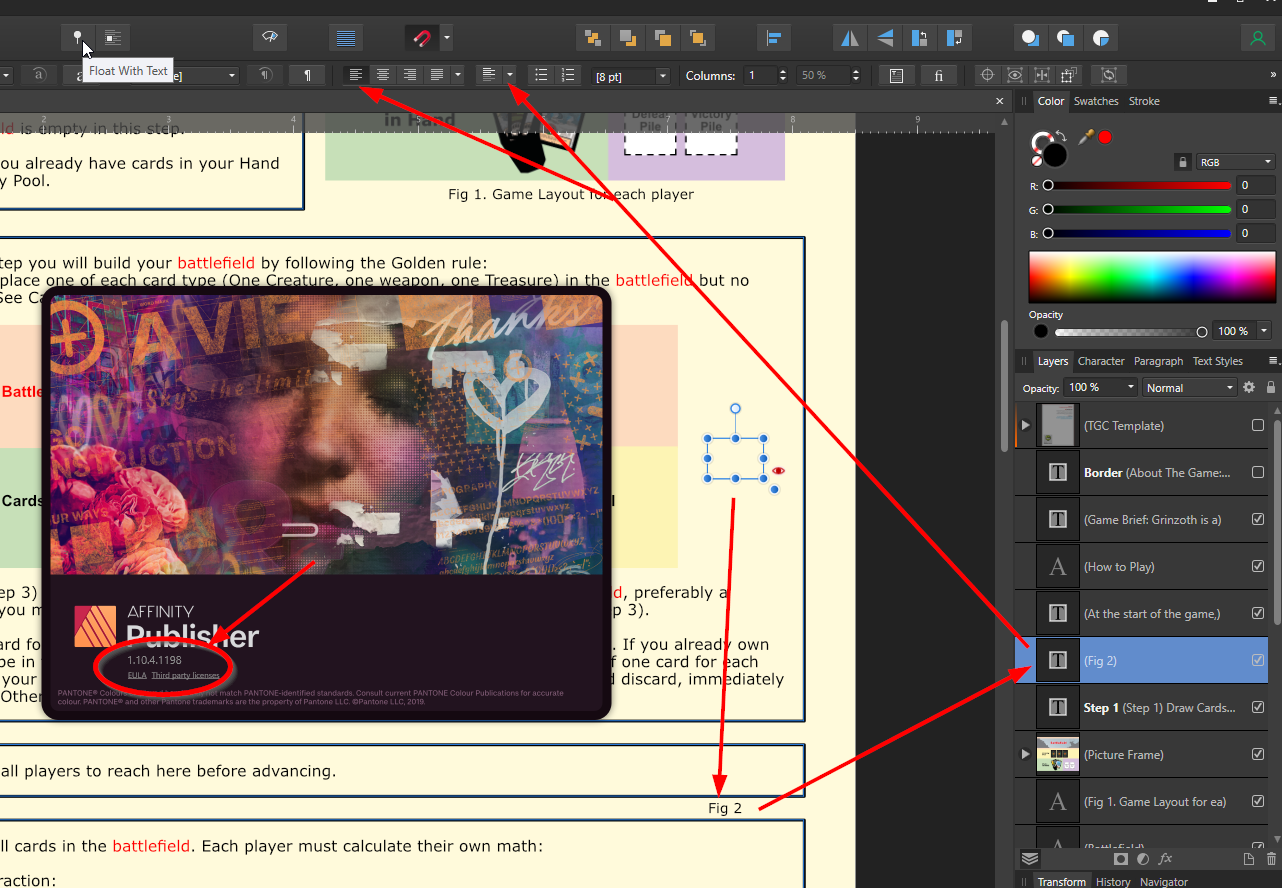The height and width of the screenshot is (888, 1282).
Task: Click the Columns number field
Action: [759, 75]
